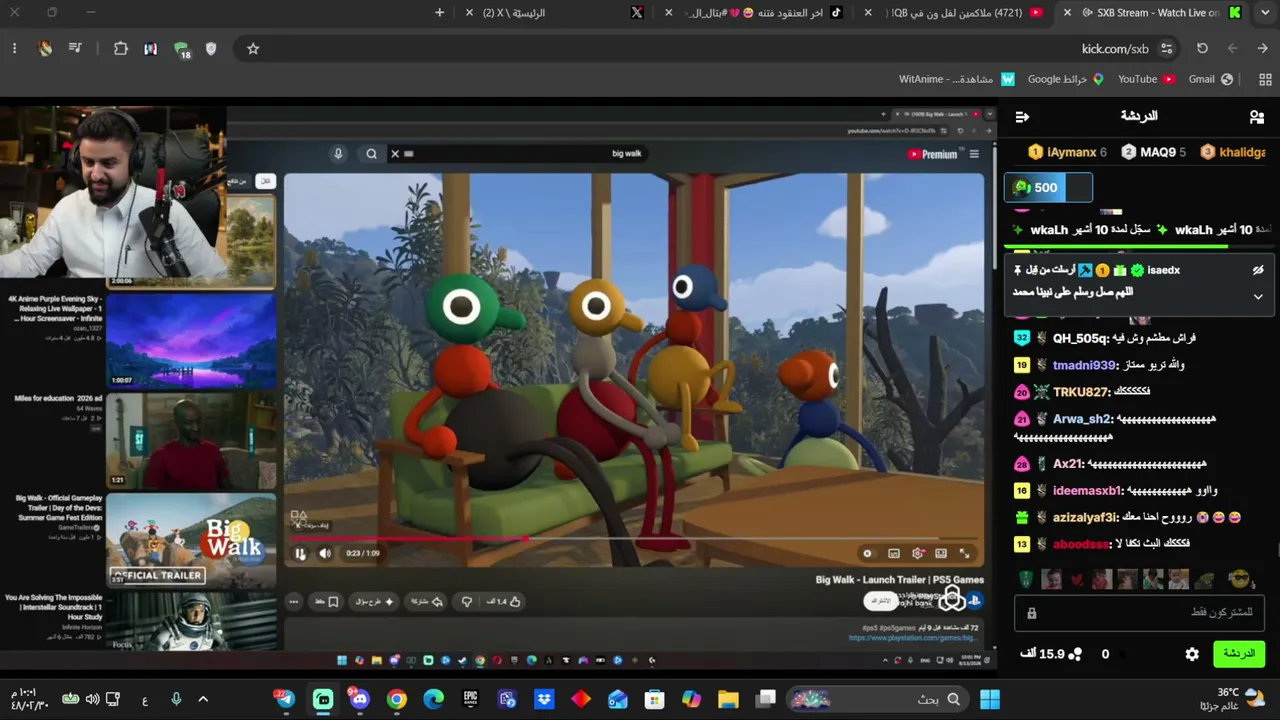Viewport: 1280px width, 720px height.
Task: Reload the kick.com page
Action: (1202, 49)
